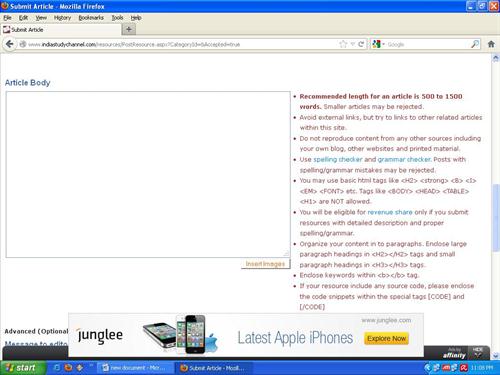Image resolution: width=500 pixels, height=375 pixels.
Task: Click the Firefox icon in title bar
Action: click(5, 6)
